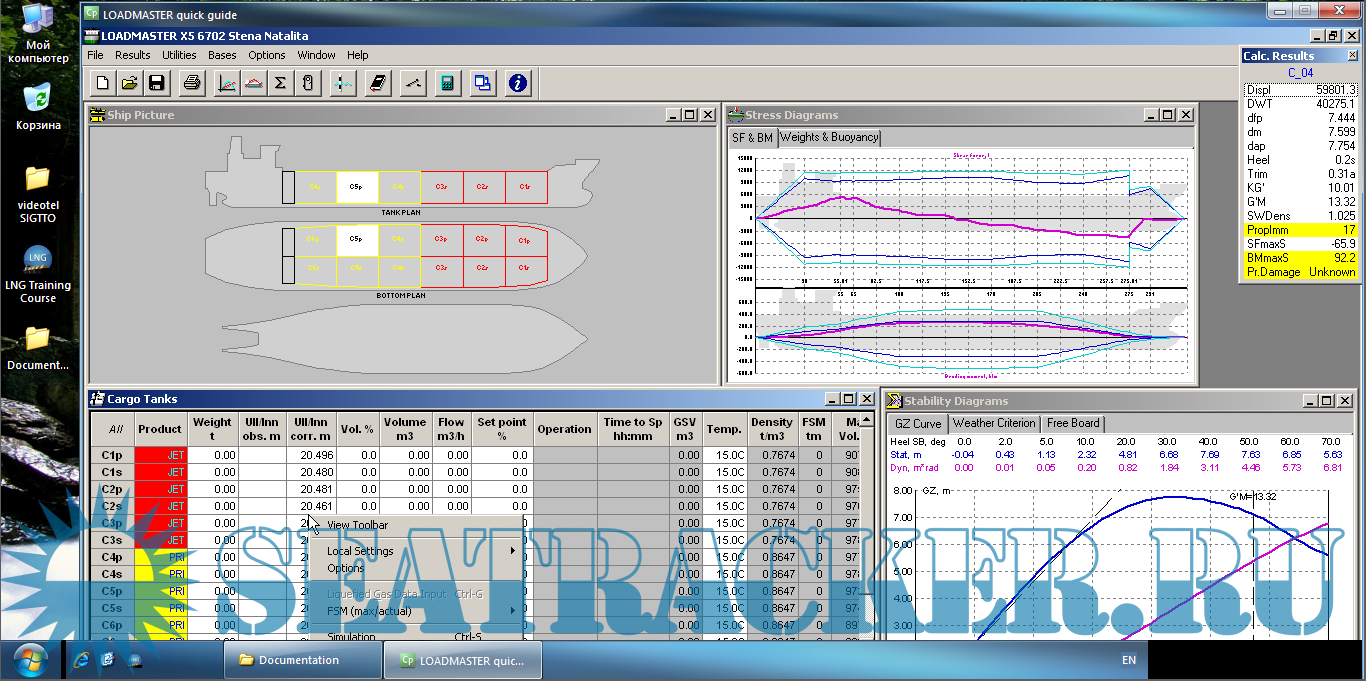Save using the floppy disk icon

point(156,83)
